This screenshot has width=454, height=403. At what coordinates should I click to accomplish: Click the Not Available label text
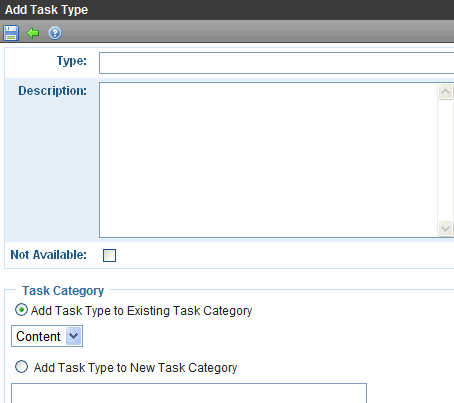point(49,255)
